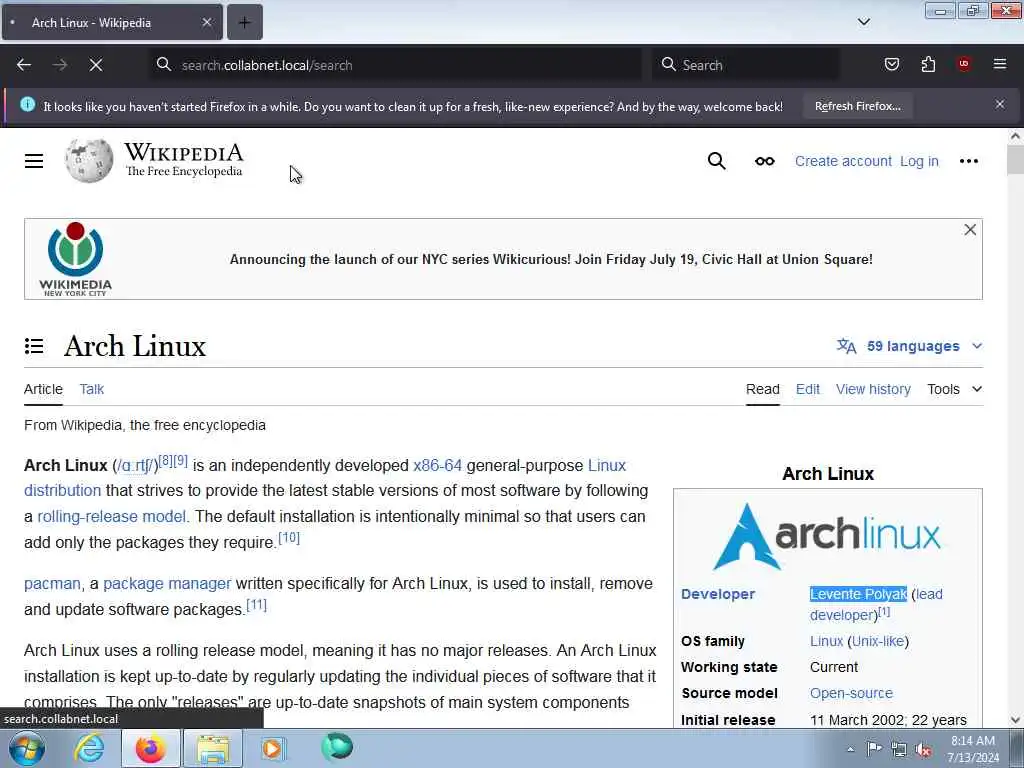The image size is (1024, 768).
Task: Open the personal tools ellipsis menu
Action: (968, 161)
